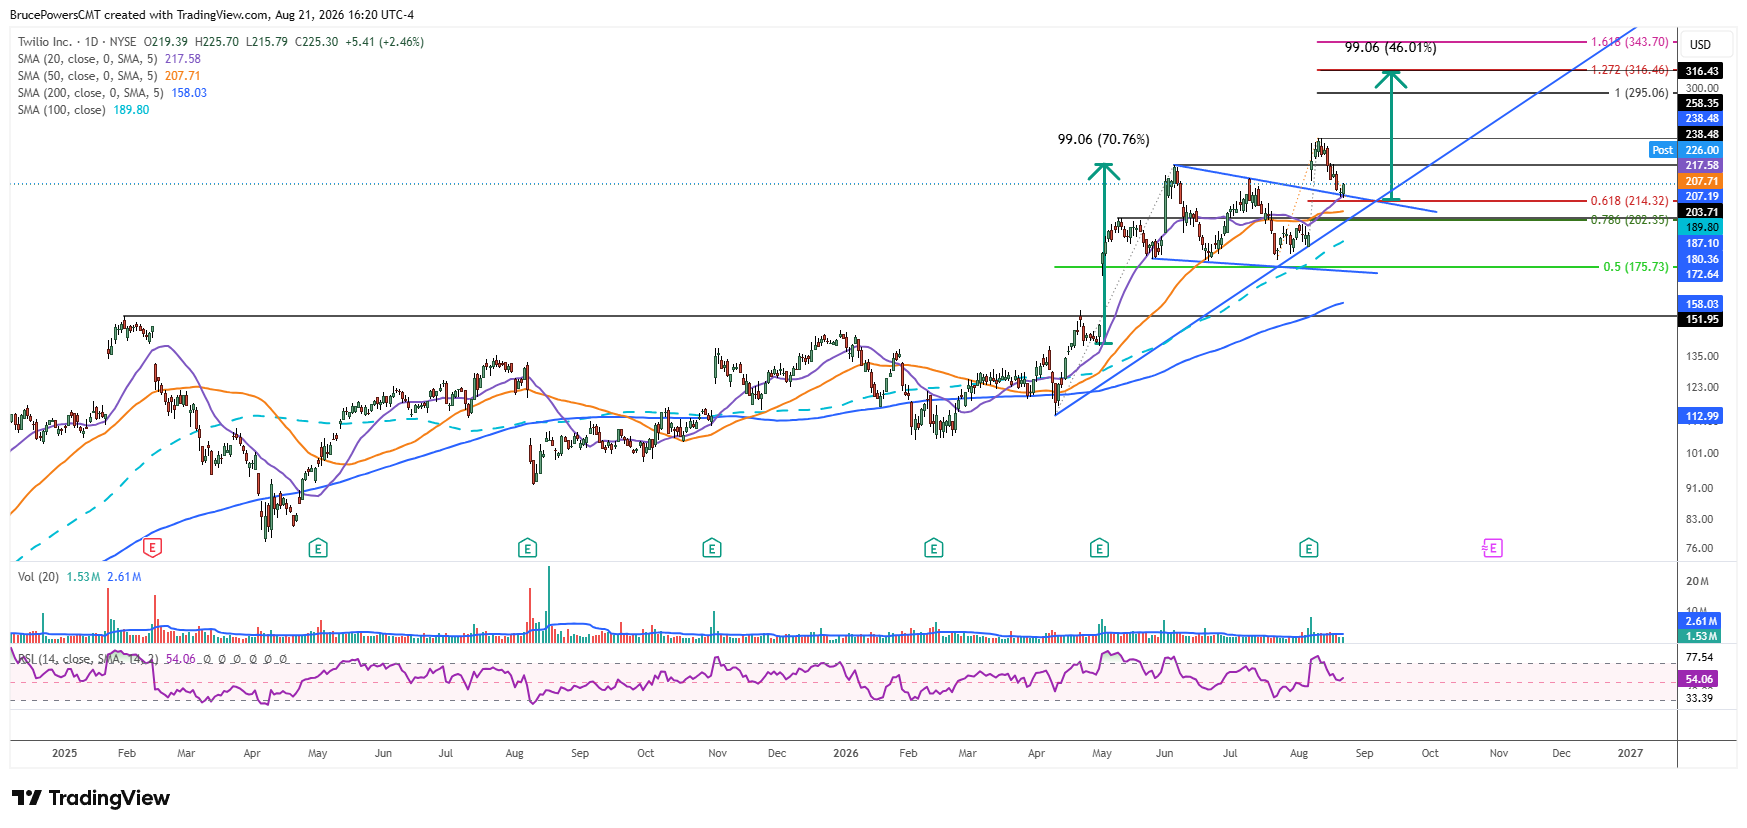Open the USD currency selector
This screenshot has height=828, width=1747.
[x=1700, y=45]
